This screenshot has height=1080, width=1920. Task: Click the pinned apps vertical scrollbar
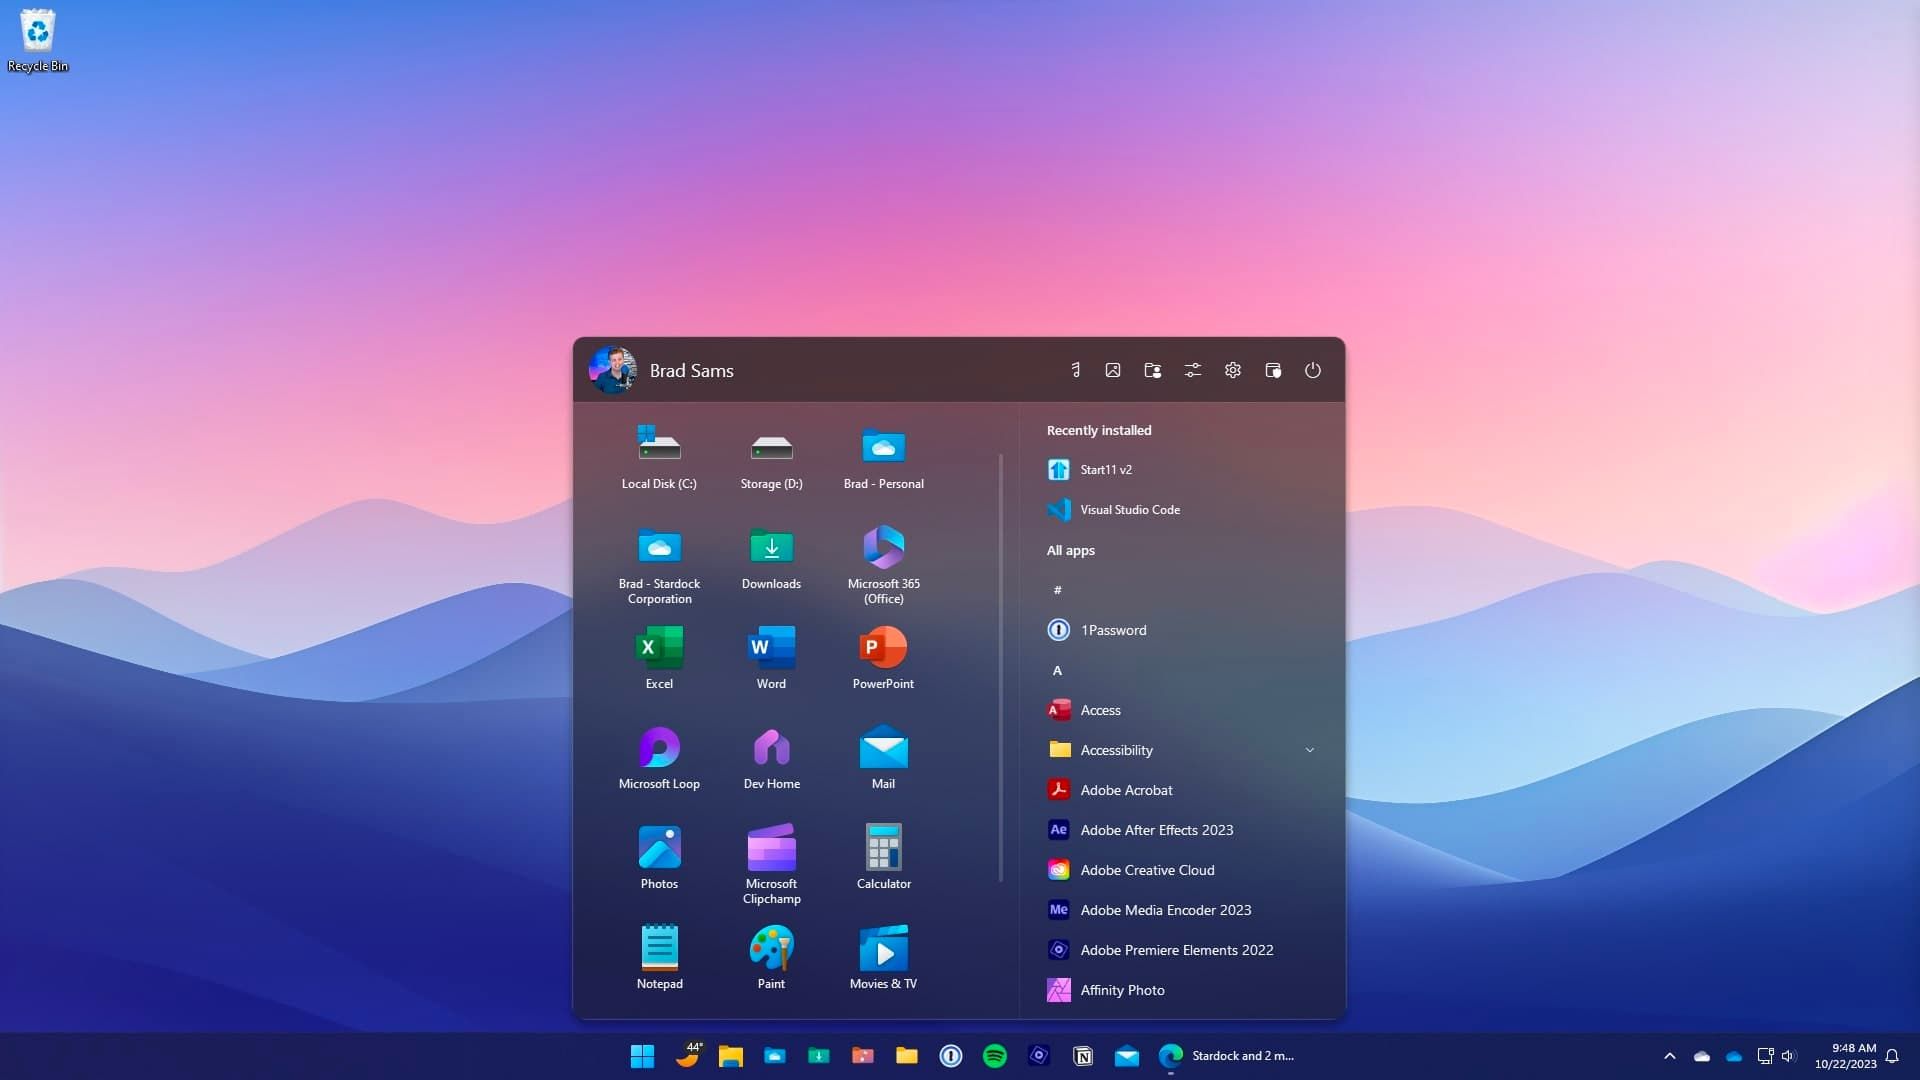tap(1000, 668)
